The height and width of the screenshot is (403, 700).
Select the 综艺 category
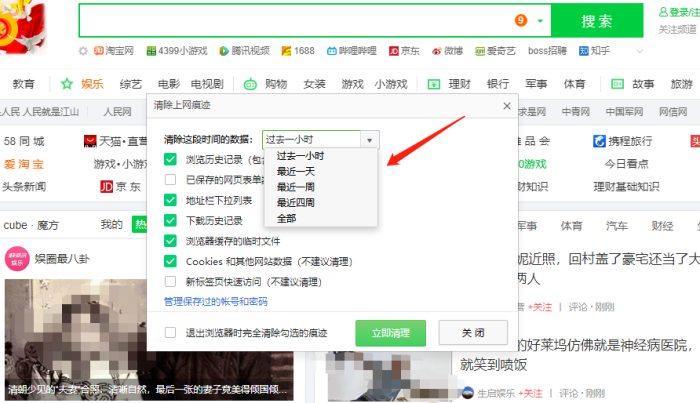pos(131,84)
